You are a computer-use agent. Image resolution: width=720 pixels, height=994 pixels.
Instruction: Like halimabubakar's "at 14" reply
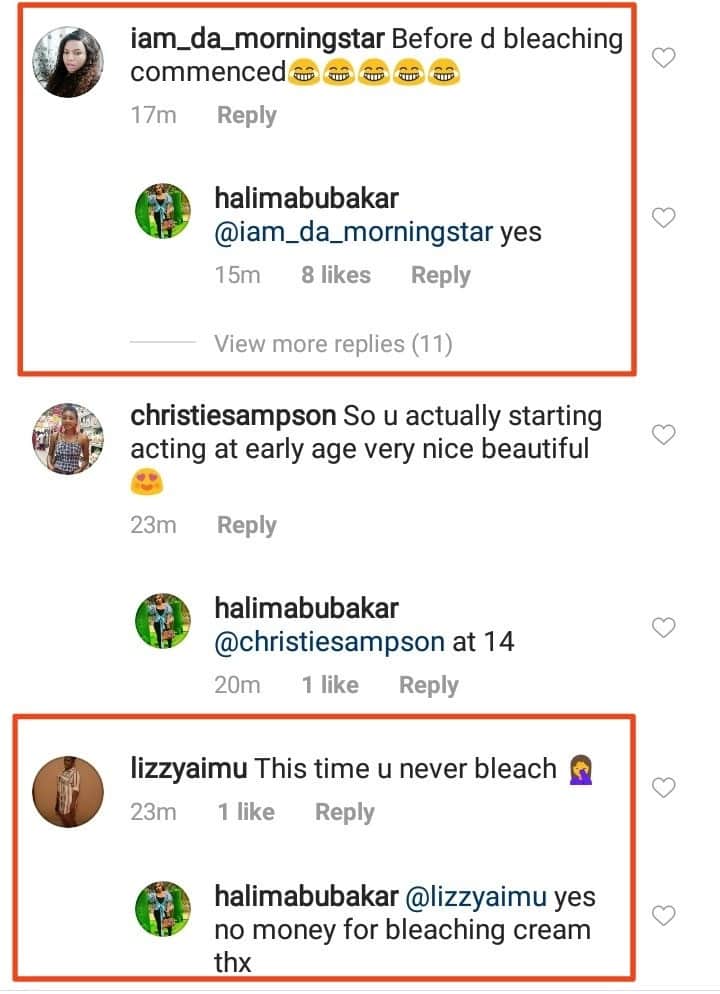coord(664,627)
